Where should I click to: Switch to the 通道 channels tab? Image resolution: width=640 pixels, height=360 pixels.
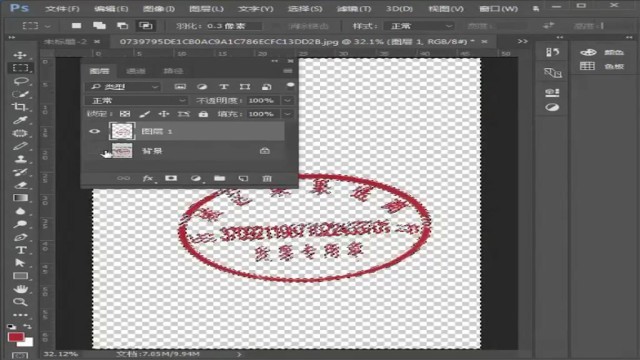pos(136,71)
